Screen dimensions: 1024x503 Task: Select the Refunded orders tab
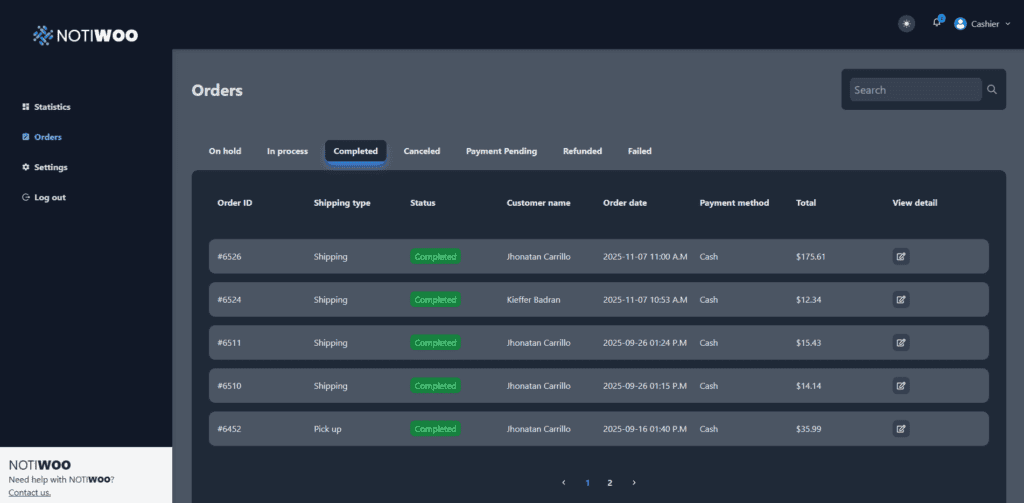583,151
